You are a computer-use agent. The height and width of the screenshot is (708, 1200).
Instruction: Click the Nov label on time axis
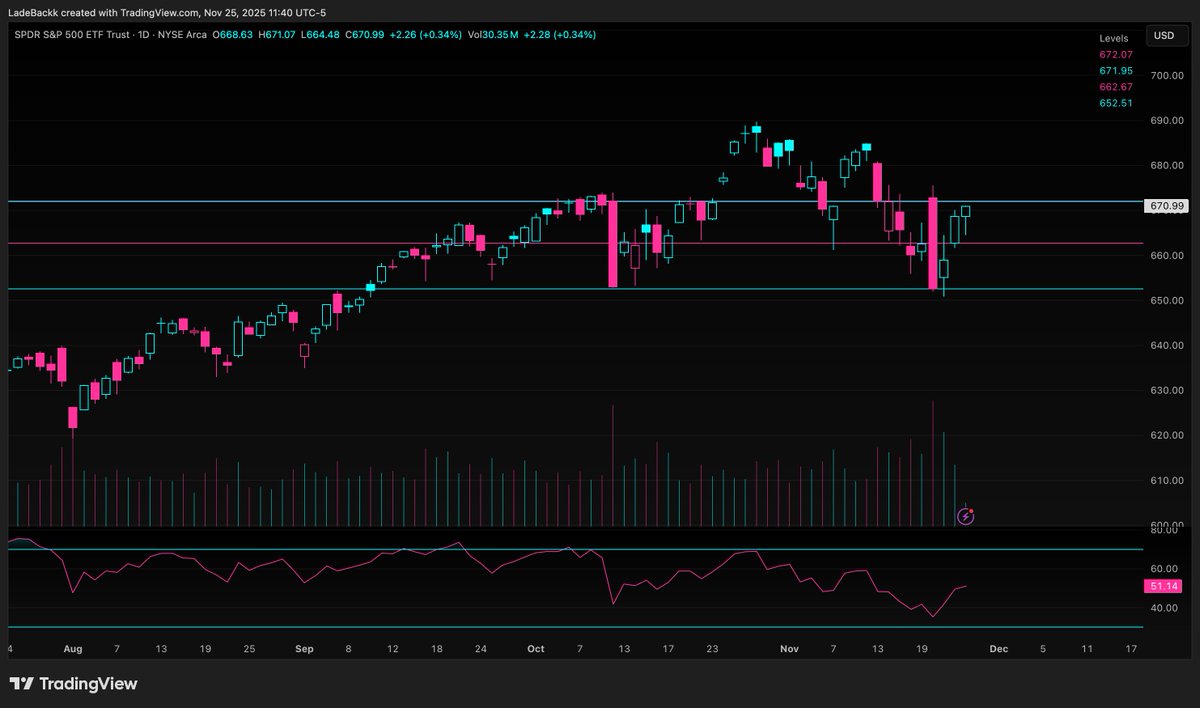[789, 649]
